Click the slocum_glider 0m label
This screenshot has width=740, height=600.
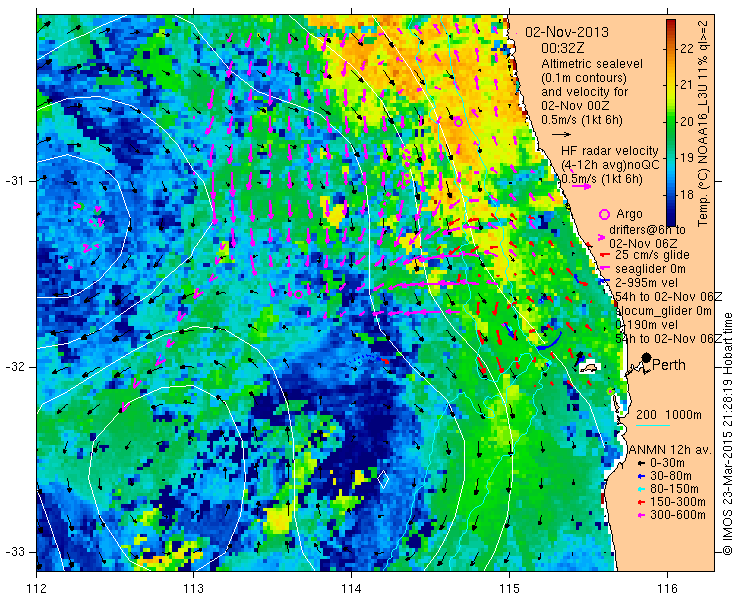(664, 311)
